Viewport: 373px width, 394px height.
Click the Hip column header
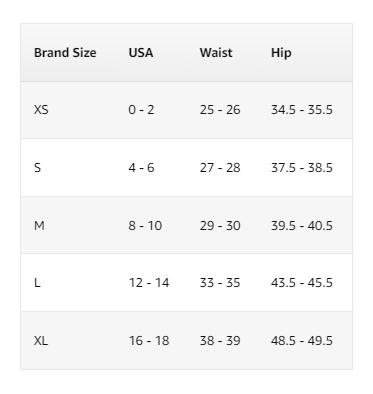click(x=281, y=53)
